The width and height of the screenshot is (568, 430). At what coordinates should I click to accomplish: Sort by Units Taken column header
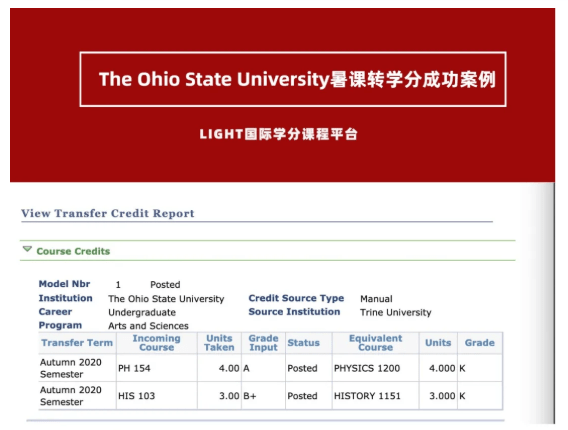pyautogui.click(x=219, y=343)
